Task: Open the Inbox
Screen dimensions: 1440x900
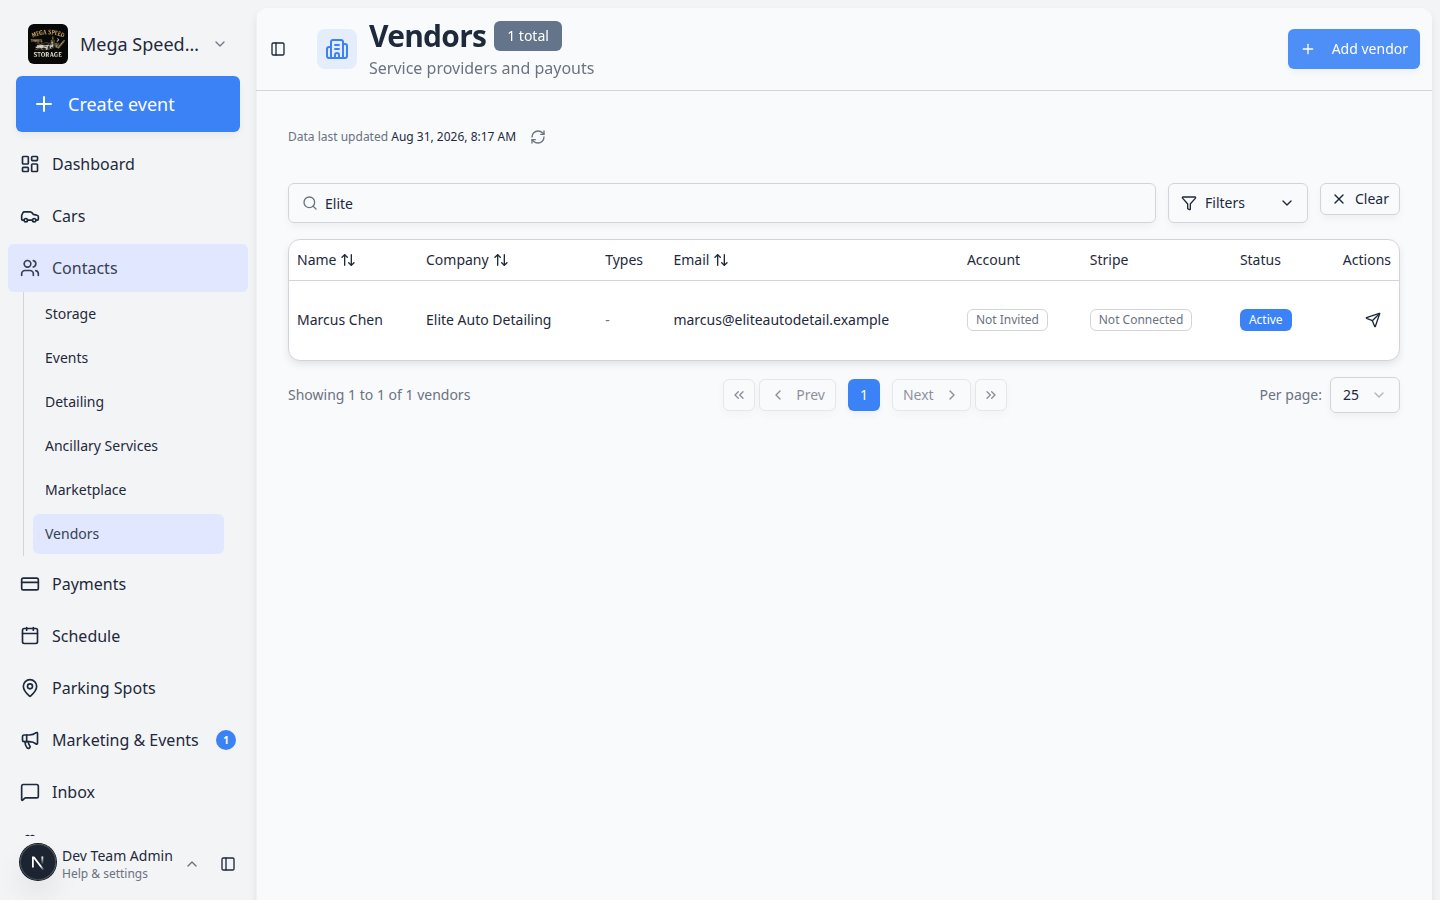Action: pos(128,792)
